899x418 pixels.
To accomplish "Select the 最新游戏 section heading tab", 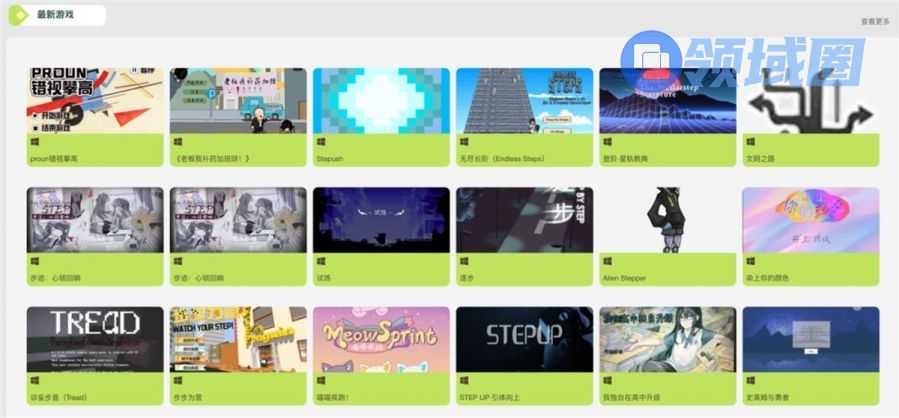I will (x=56, y=15).
